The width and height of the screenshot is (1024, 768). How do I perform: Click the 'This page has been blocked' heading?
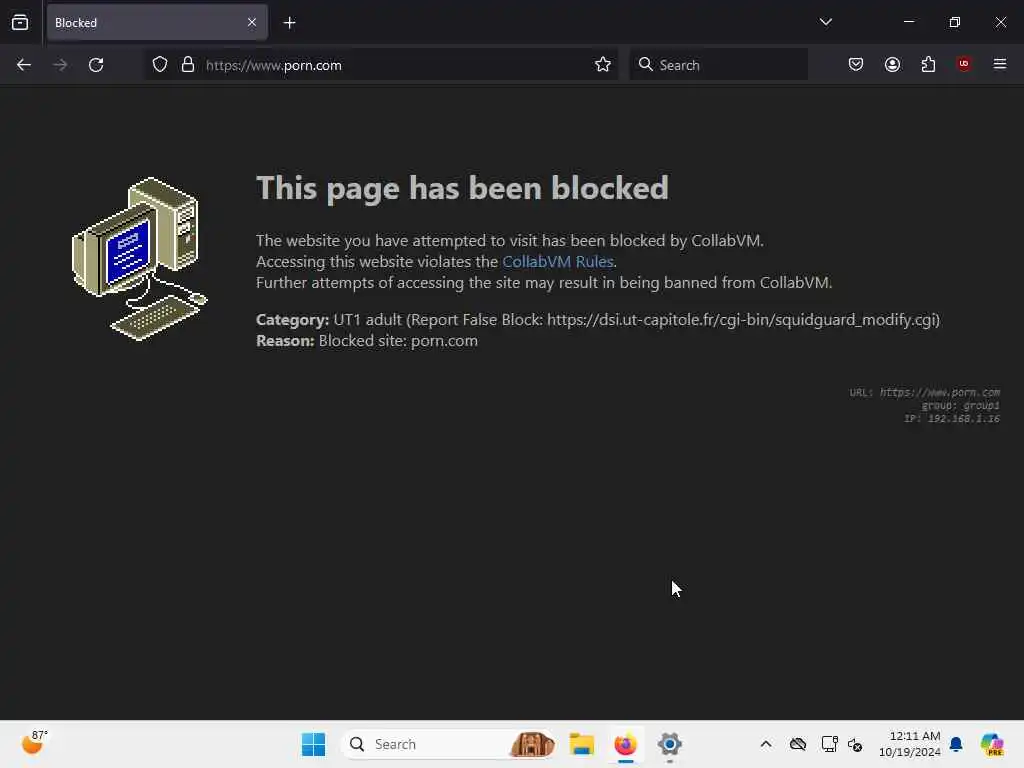point(462,188)
